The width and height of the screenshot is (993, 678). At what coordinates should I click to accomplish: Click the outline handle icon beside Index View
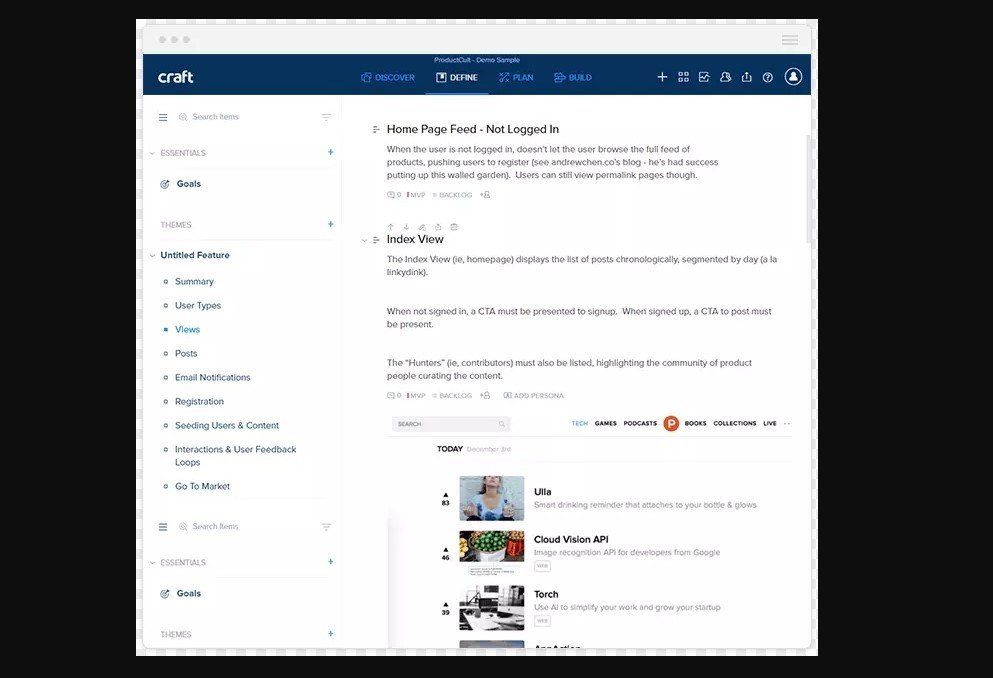coord(376,240)
